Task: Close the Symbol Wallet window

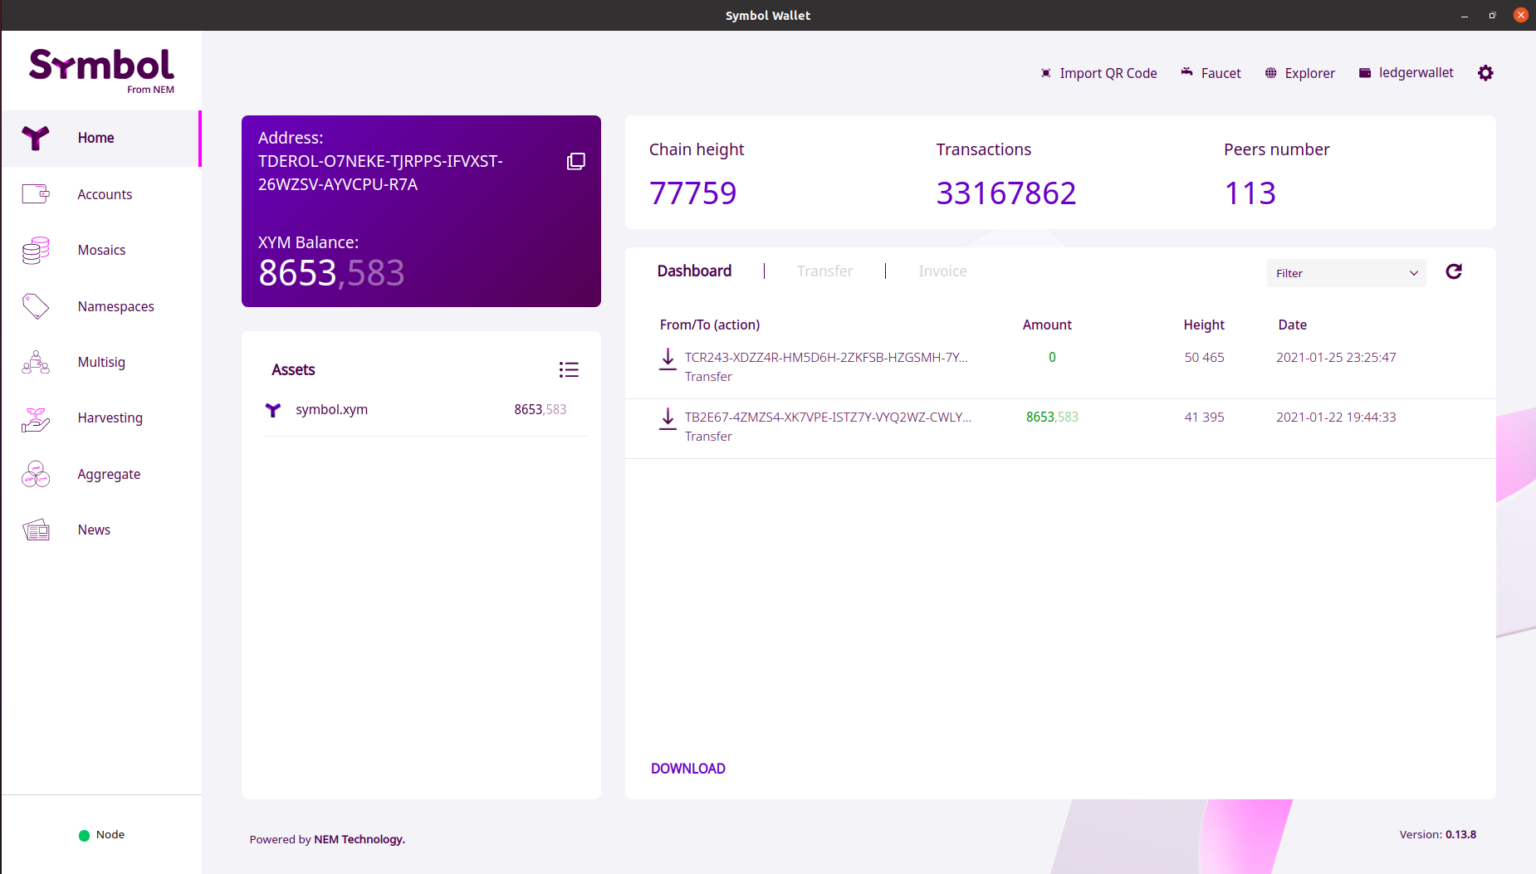Action: [1521, 15]
